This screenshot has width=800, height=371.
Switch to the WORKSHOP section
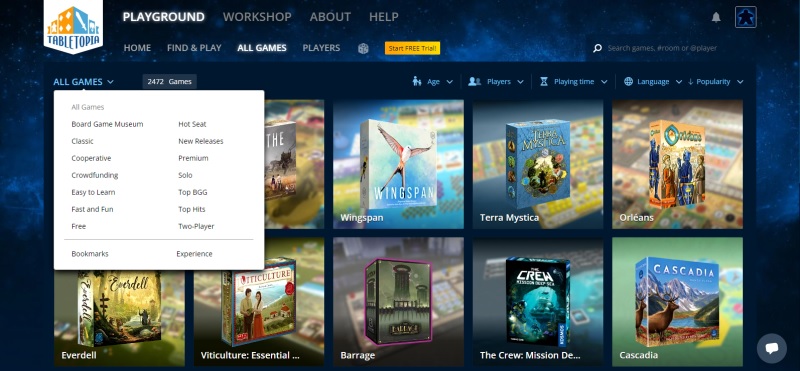pyautogui.click(x=257, y=17)
